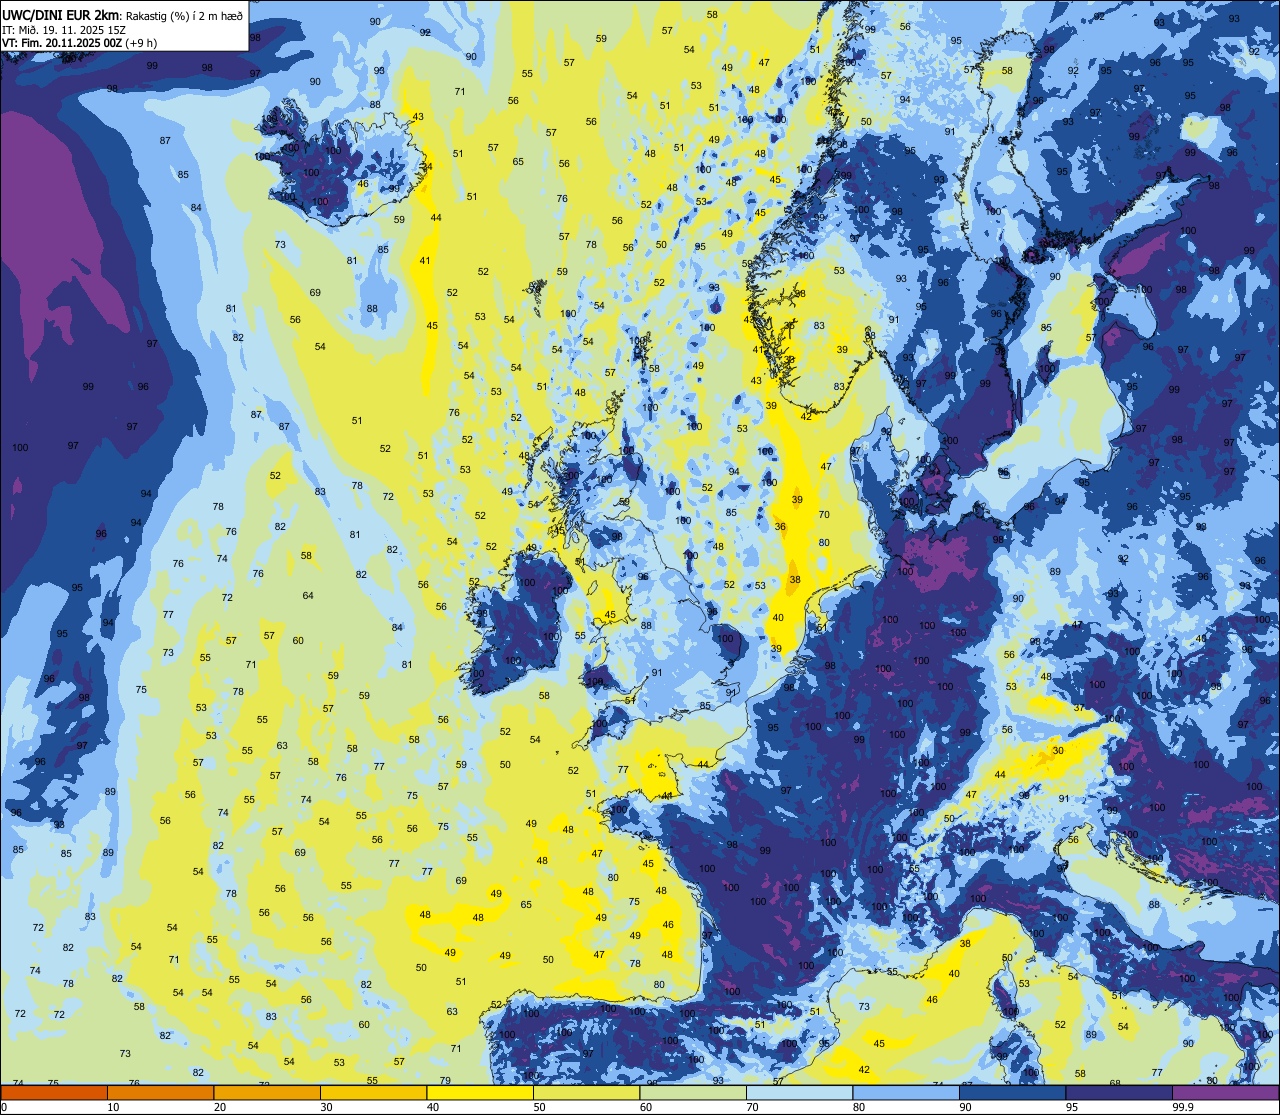Select the legend scale tick label "60"
Viewport: 1280px width, 1115px height.
(x=646, y=1107)
